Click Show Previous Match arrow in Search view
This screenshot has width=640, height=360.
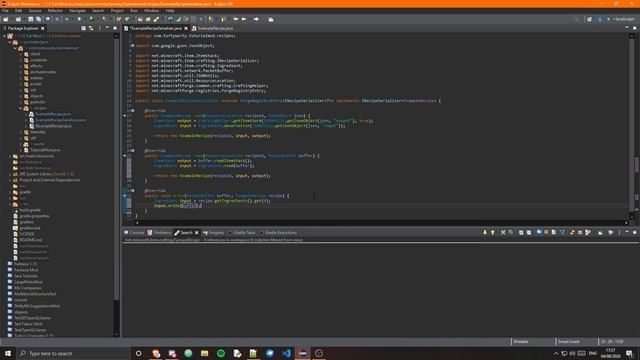click(x=493, y=233)
